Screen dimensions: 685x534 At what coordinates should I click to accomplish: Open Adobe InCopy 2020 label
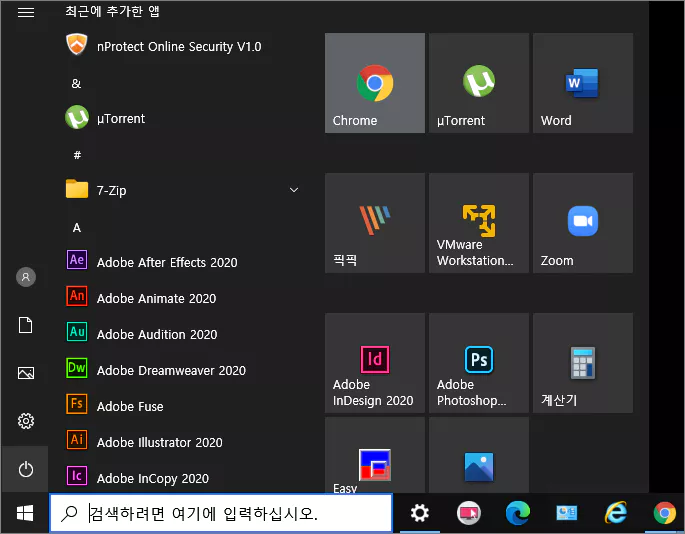153,479
